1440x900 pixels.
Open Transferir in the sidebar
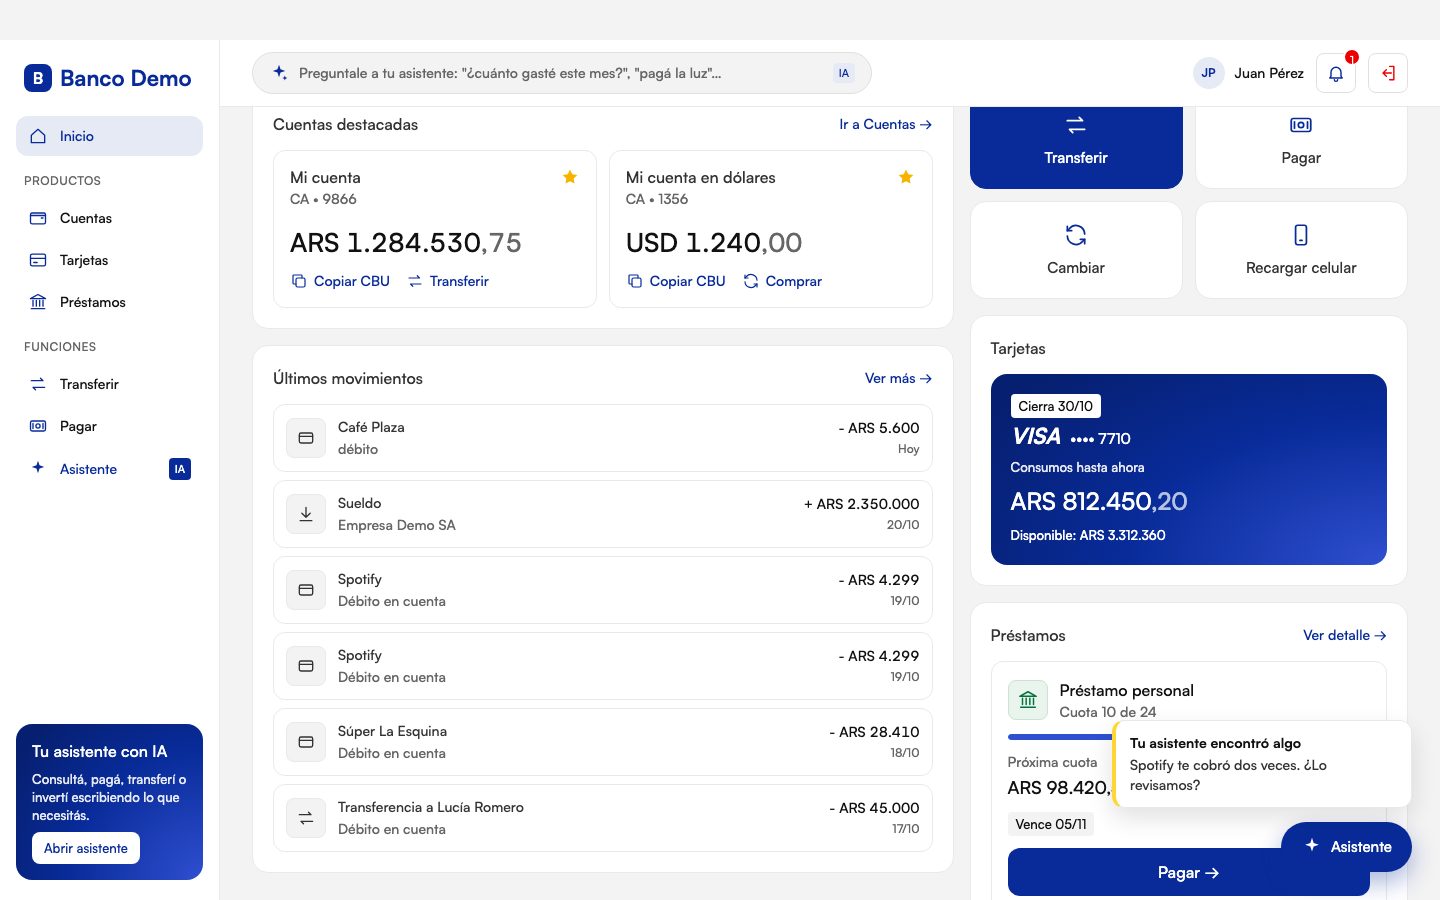point(109,384)
